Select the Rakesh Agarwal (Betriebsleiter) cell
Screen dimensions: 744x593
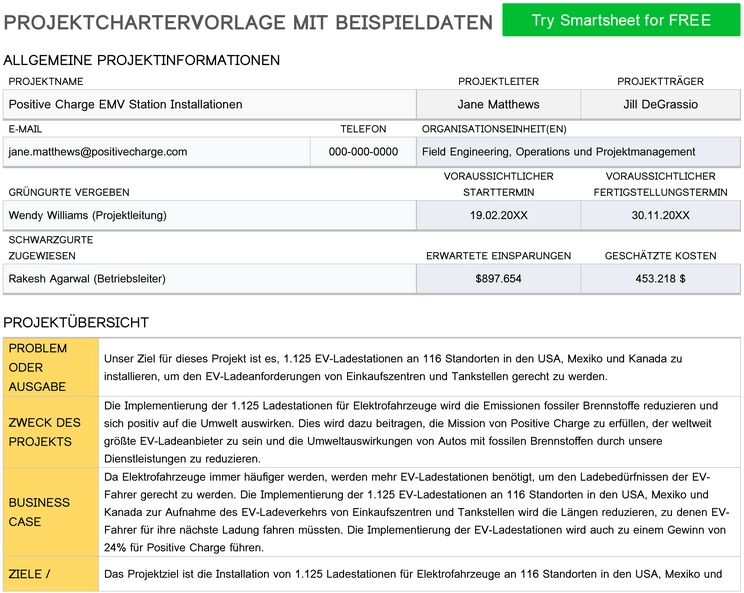point(210,279)
